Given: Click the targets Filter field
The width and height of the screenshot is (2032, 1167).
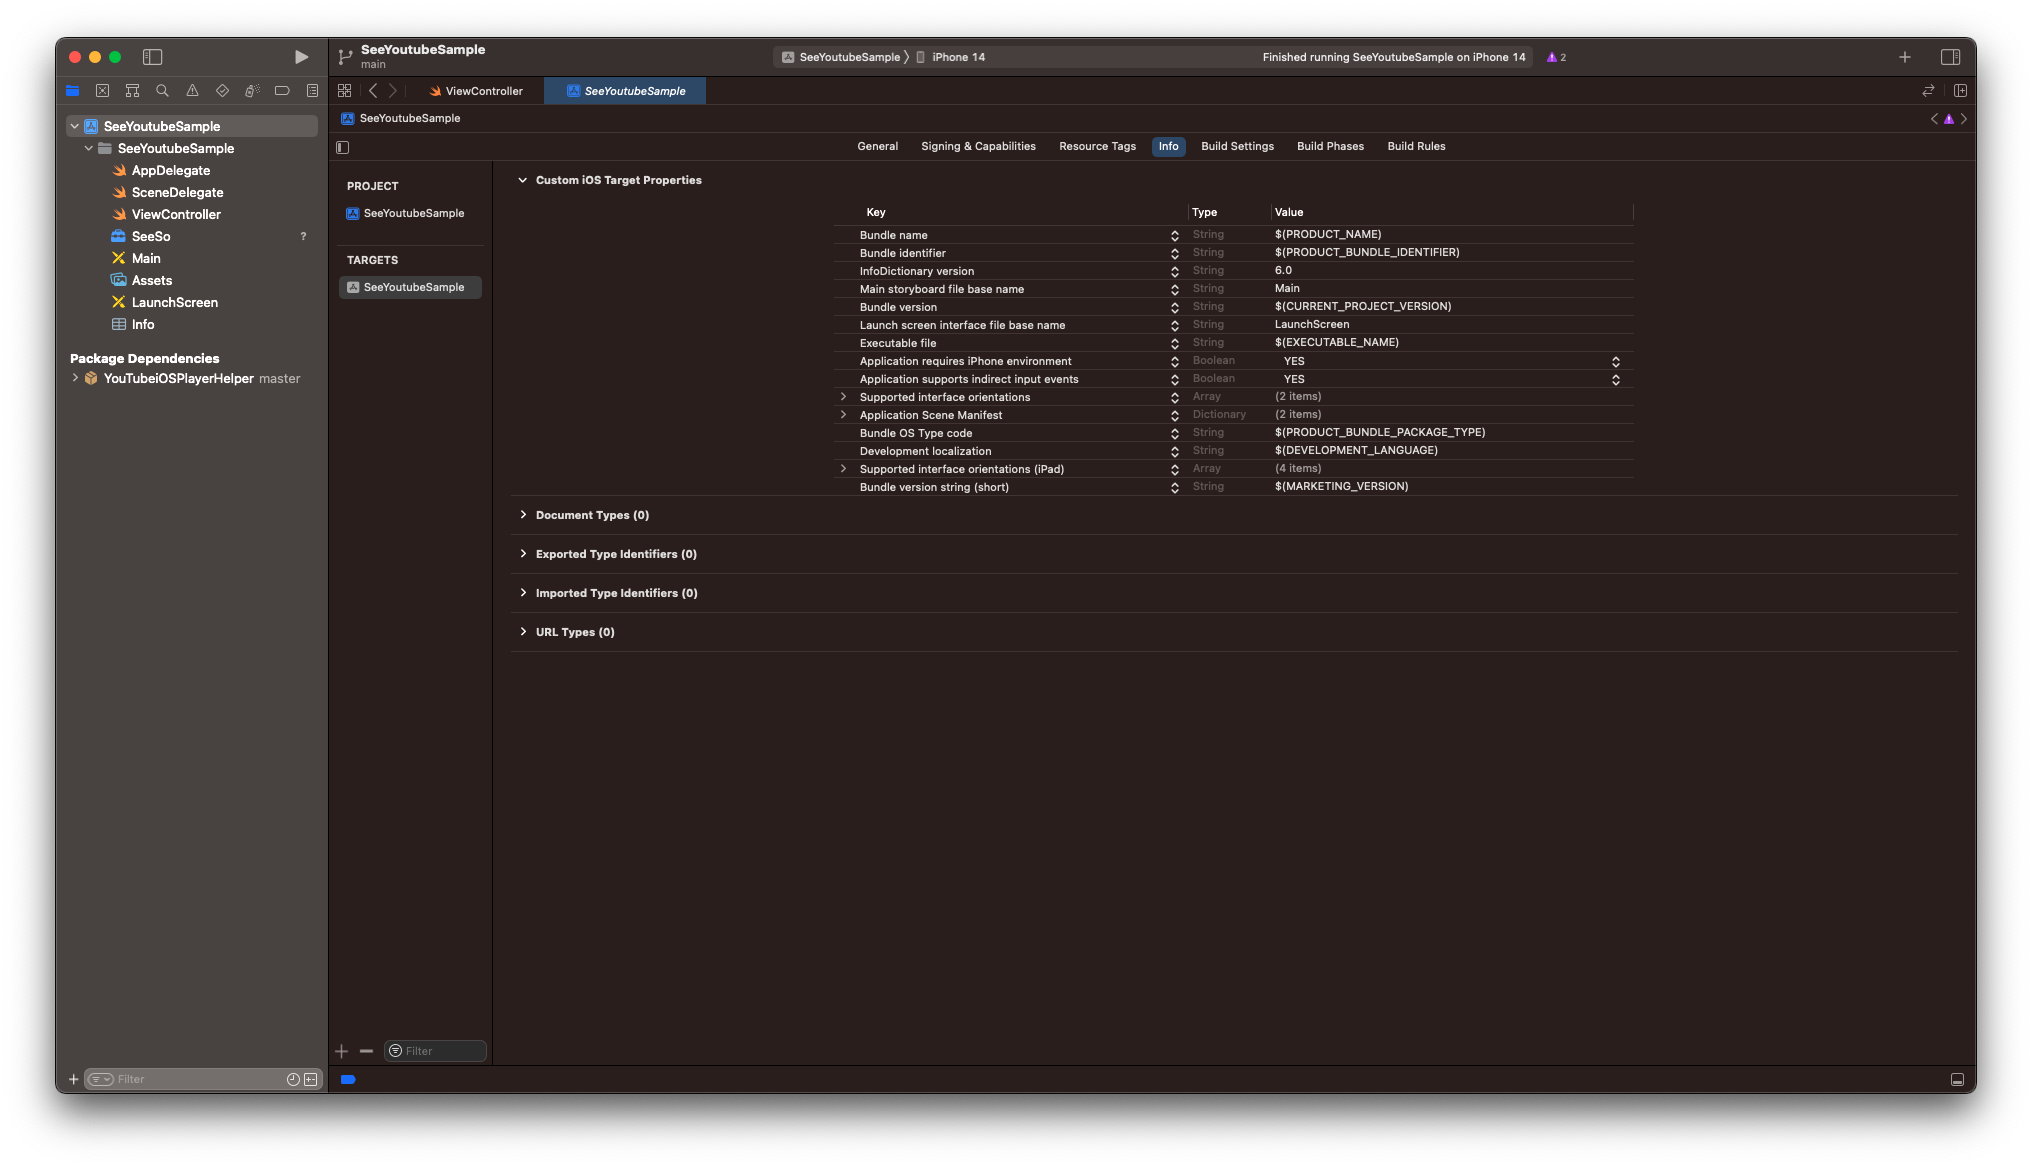Looking at the screenshot, I should tap(442, 1051).
